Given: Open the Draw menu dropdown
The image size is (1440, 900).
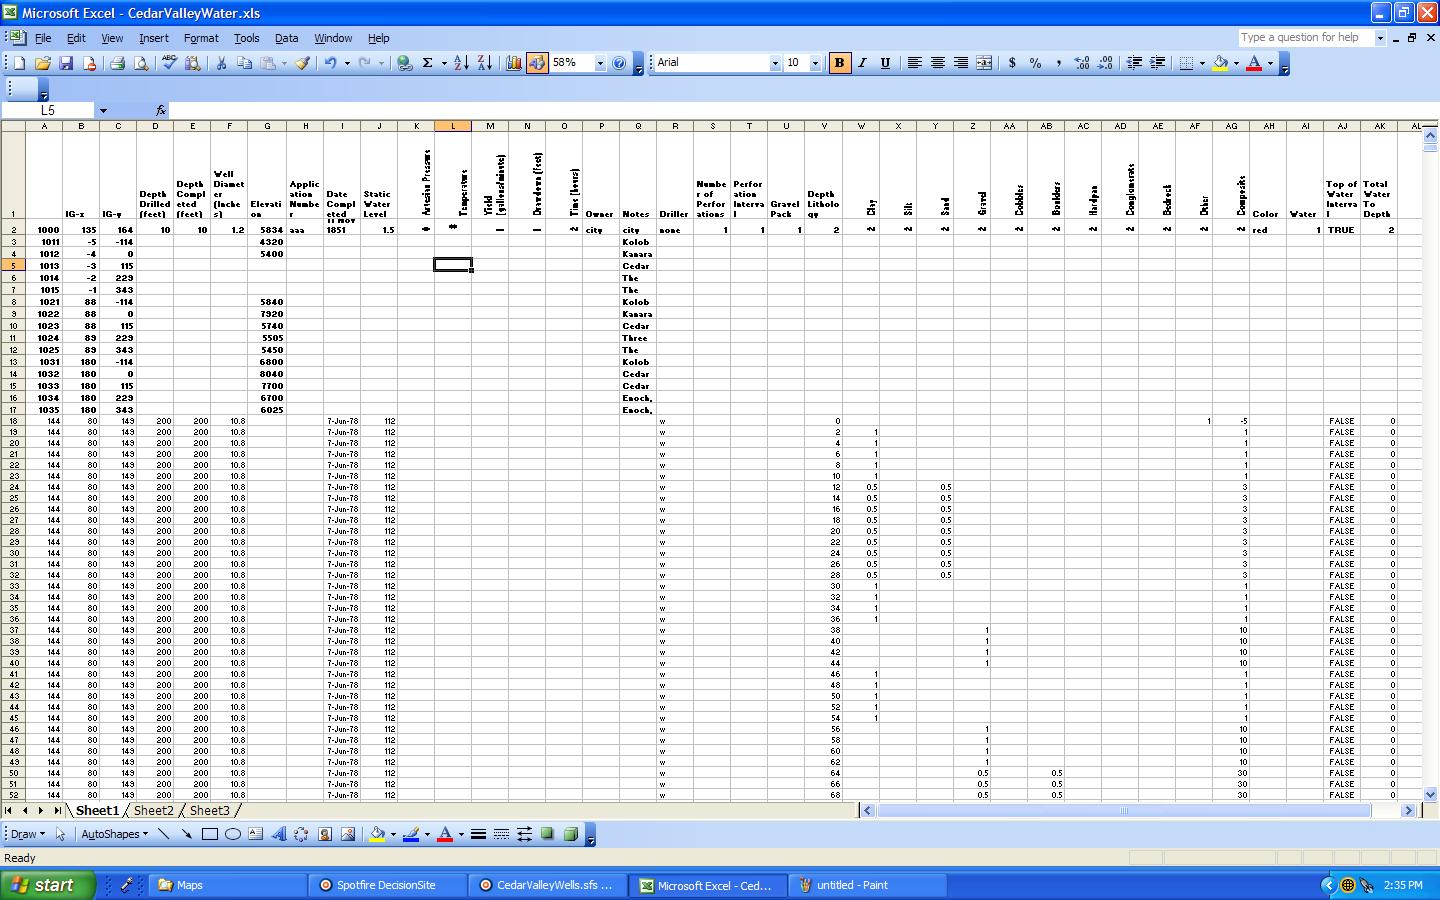Looking at the screenshot, I should 27,834.
